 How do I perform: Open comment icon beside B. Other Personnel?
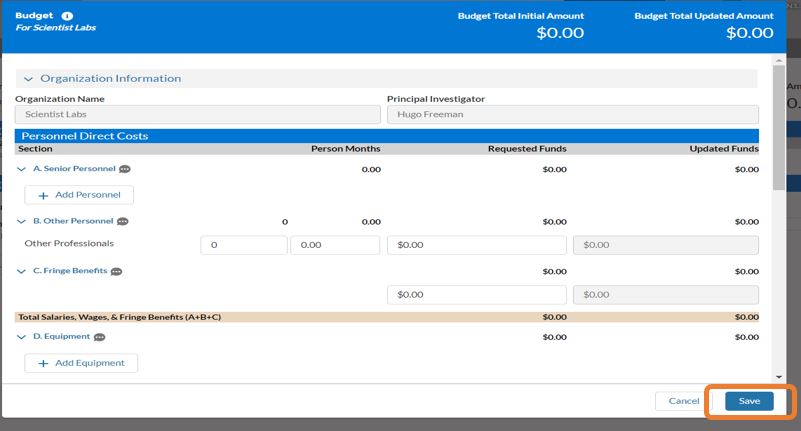pyautogui.click(x=123, y=221)
